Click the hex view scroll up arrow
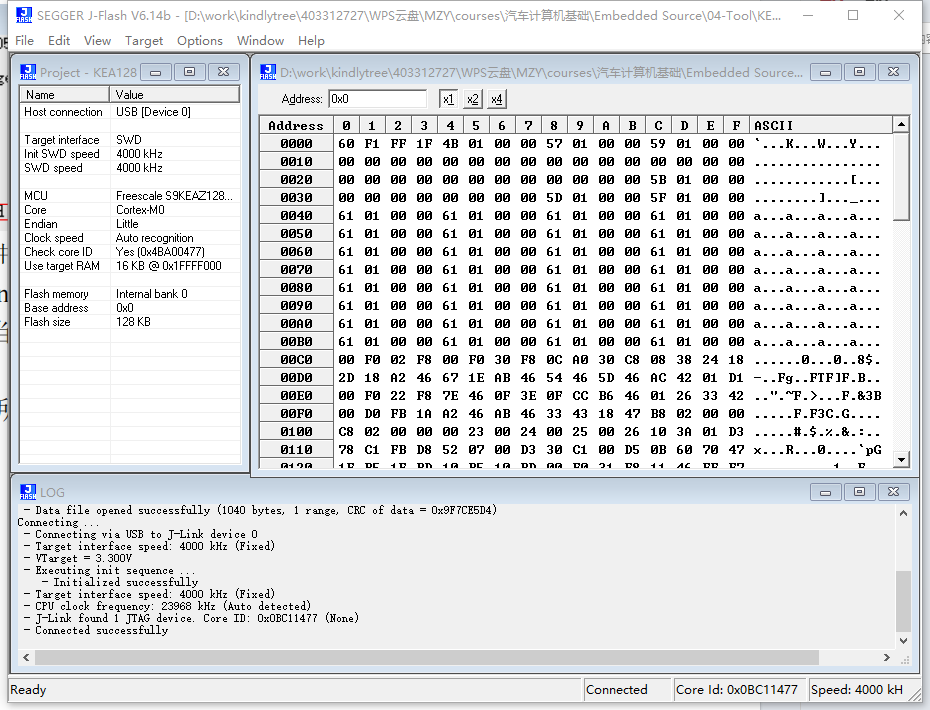The image size is (930, 710). click(901, 125)
